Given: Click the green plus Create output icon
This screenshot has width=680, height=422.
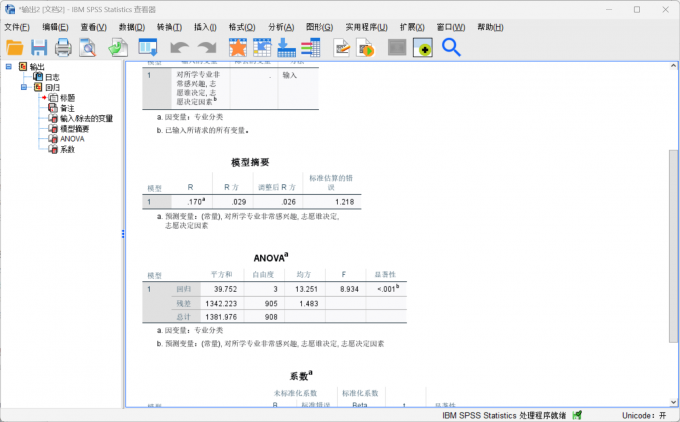Looking at the screenshot, I should coord(422,47).
